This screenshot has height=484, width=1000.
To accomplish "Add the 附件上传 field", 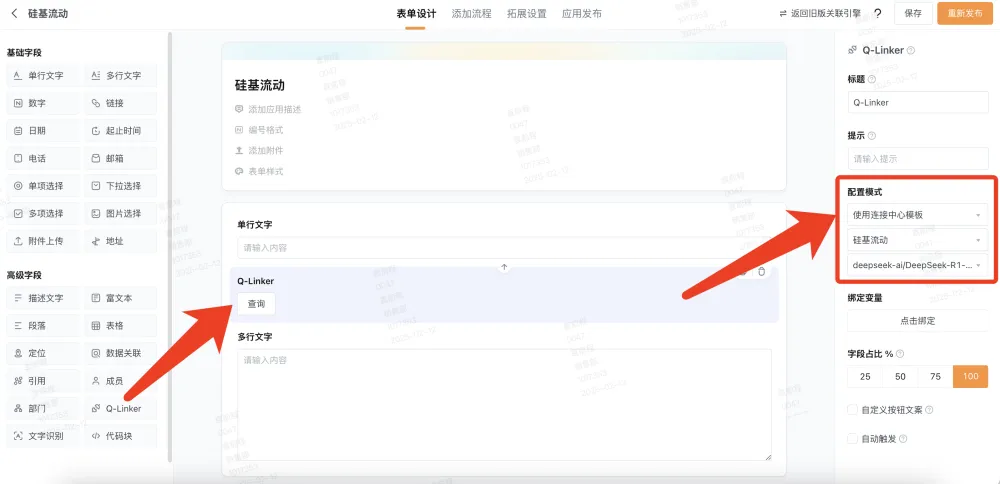I will click(44, 242).
